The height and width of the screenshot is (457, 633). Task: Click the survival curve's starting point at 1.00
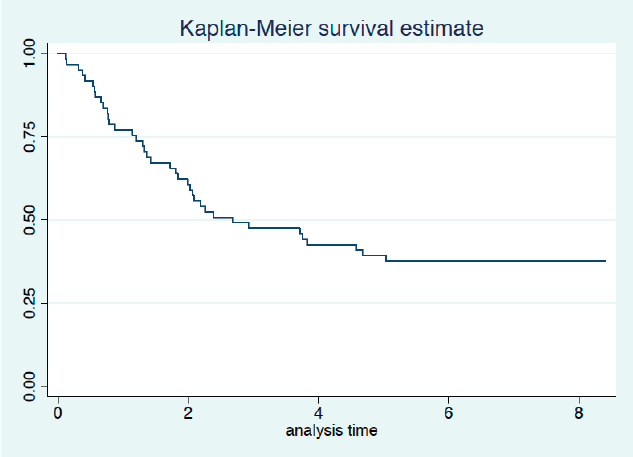click(59, 53)
